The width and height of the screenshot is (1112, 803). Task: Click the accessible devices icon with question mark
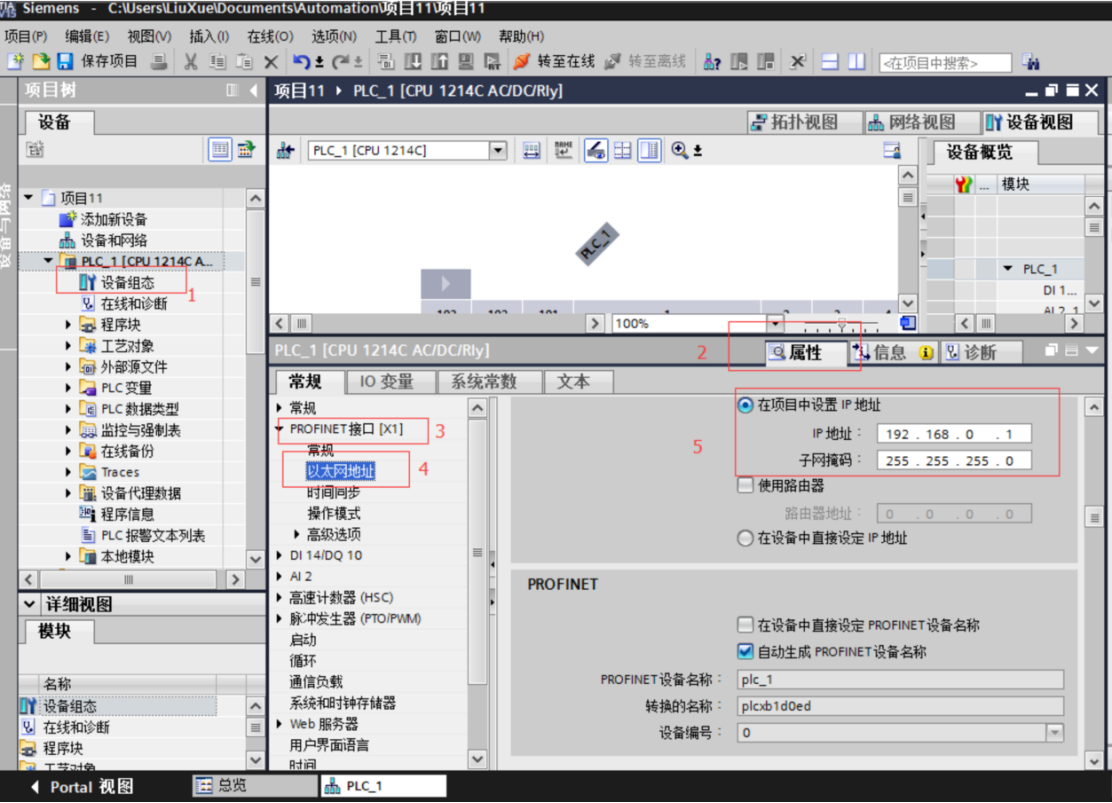click(x=712, y=62)
